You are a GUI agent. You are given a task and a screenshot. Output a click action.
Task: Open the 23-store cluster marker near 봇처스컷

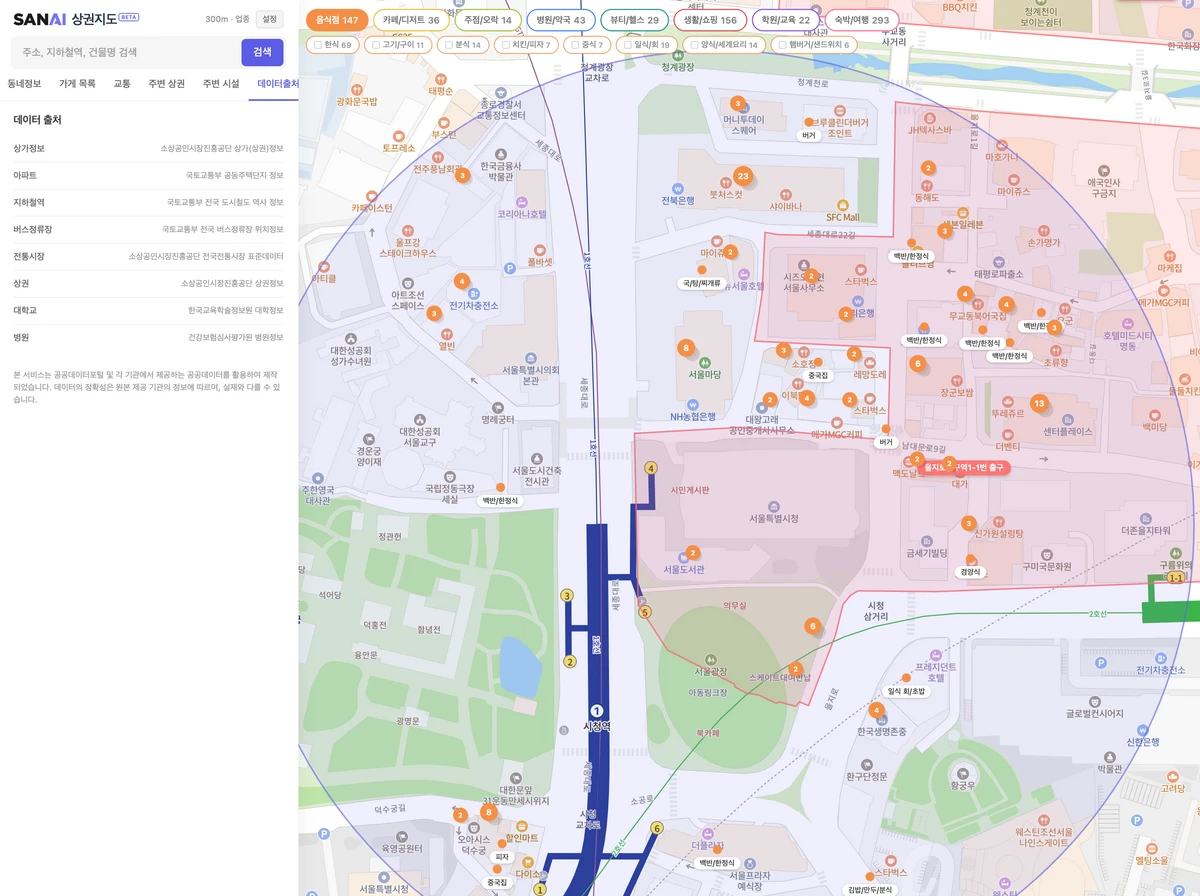pyautogui.click(x=742, y=176)
